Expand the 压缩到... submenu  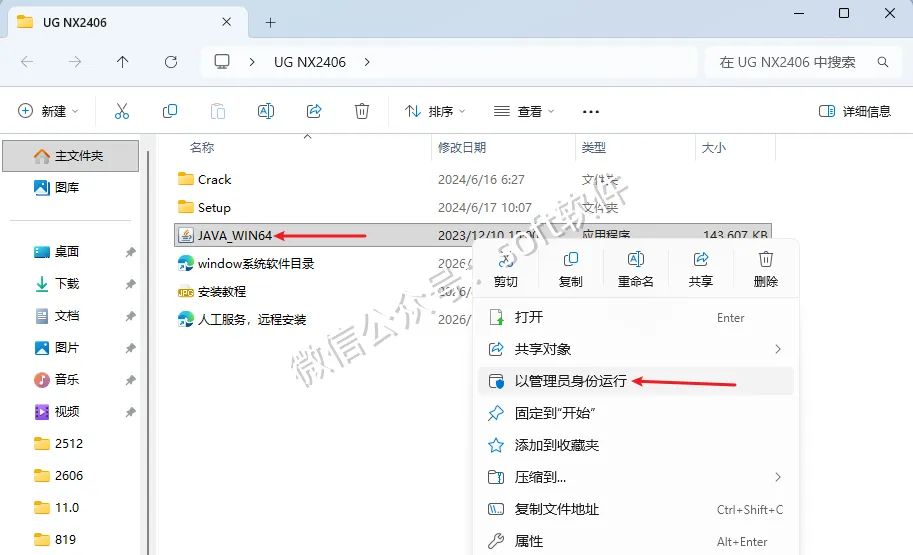(777, 477)
